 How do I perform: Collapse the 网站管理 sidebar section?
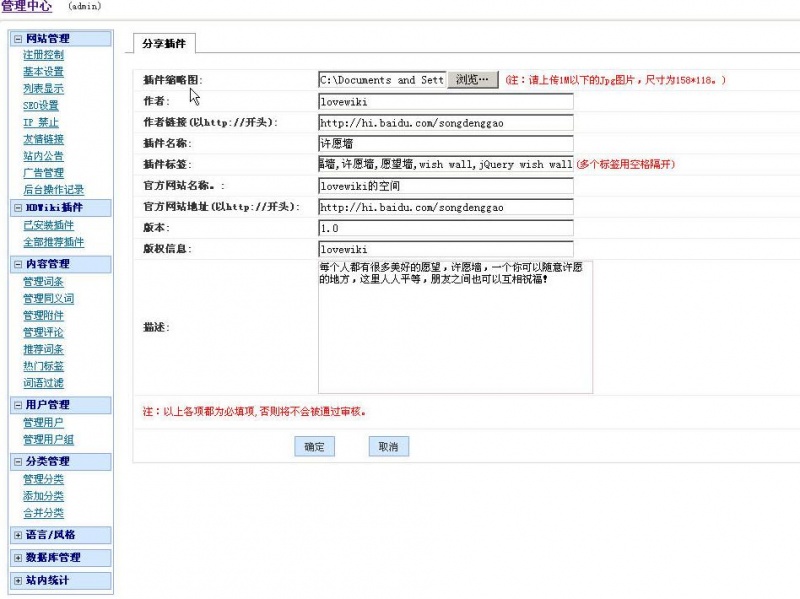tap(18, 39)
